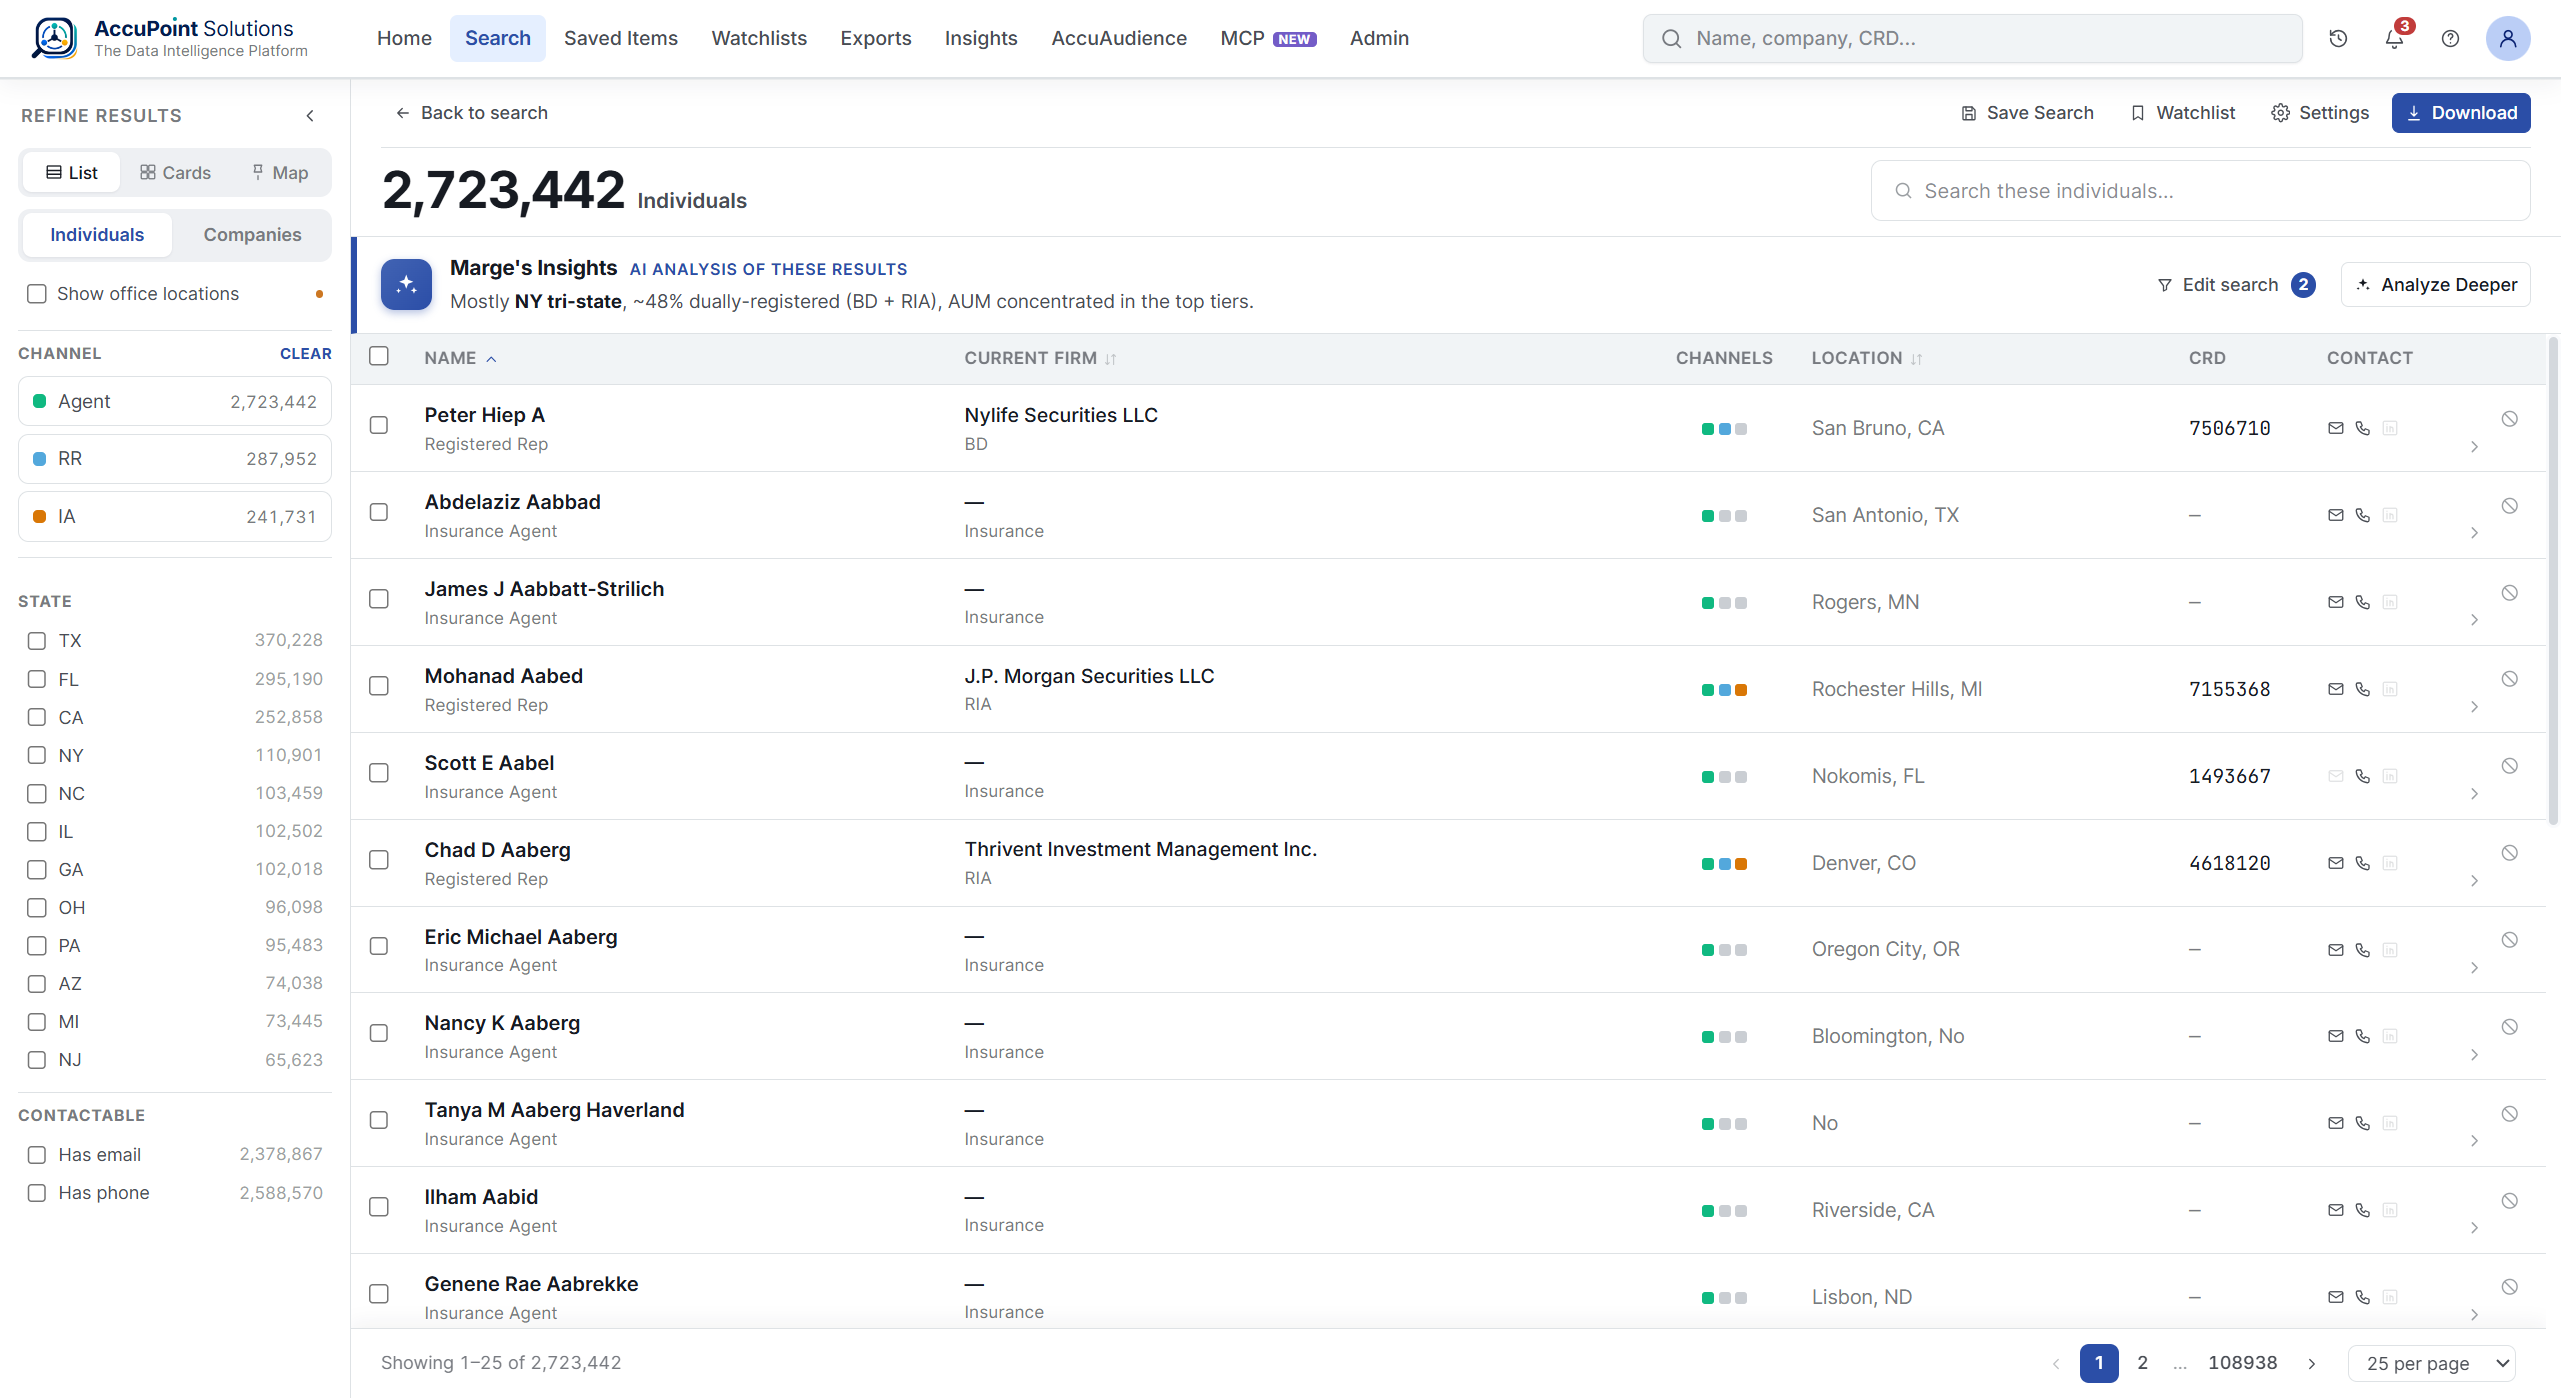Switch to Cards view

[176, 173]
